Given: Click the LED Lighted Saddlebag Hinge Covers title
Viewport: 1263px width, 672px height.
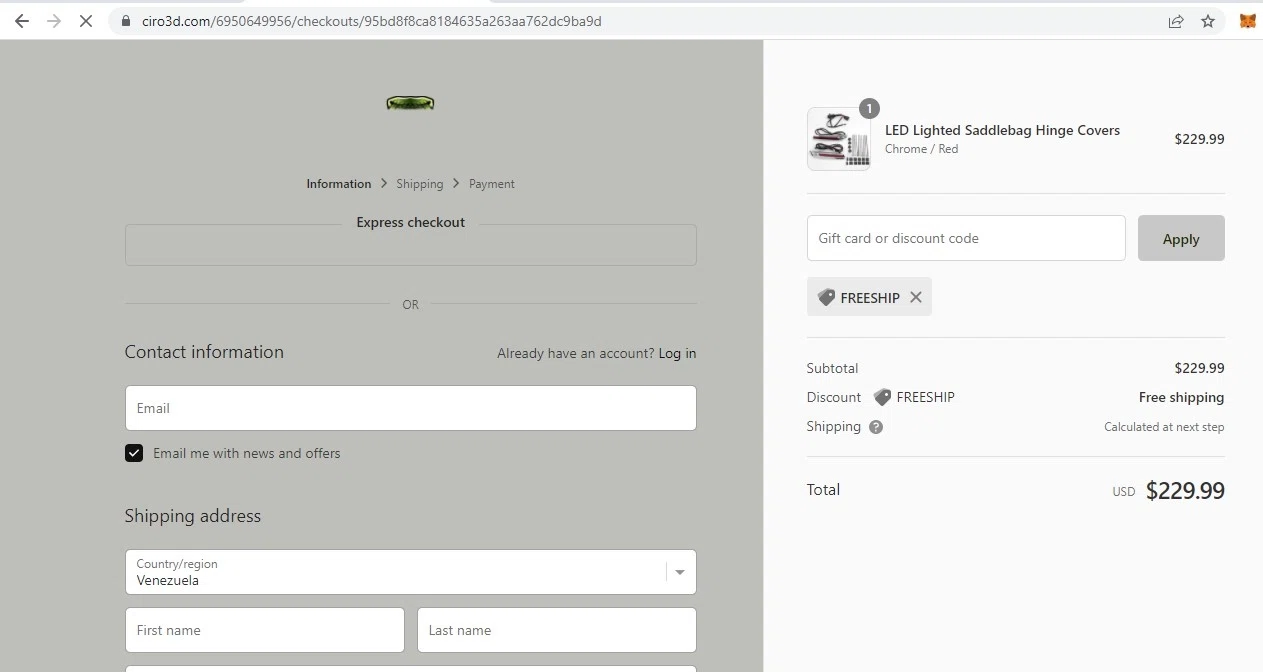Looking at the screenshot, I should (x=1002, y=130).
